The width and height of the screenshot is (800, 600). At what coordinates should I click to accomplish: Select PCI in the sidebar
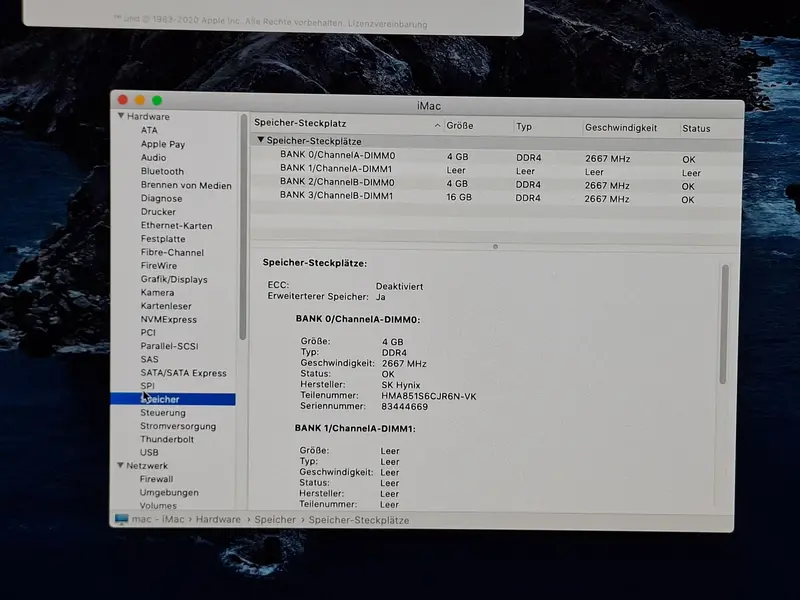pyautogui.click(x=148, y=332)
